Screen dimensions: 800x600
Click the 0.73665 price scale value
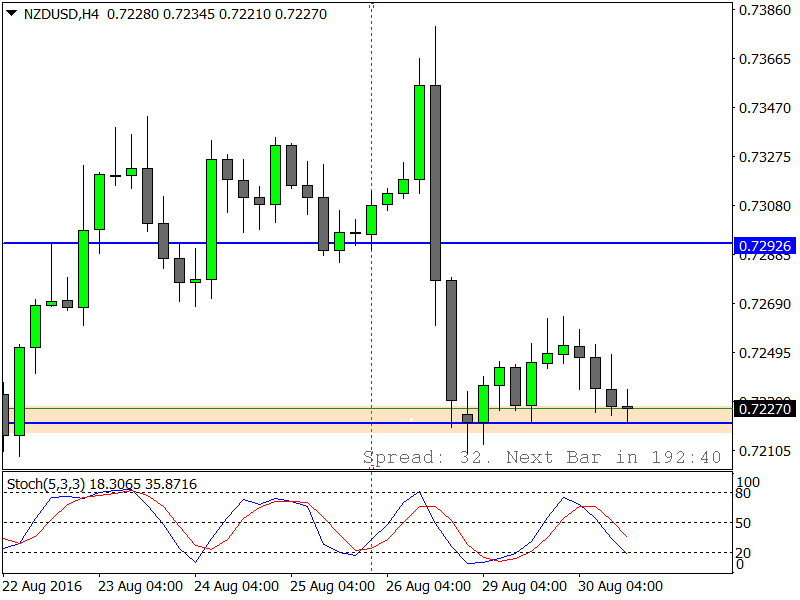764,59
